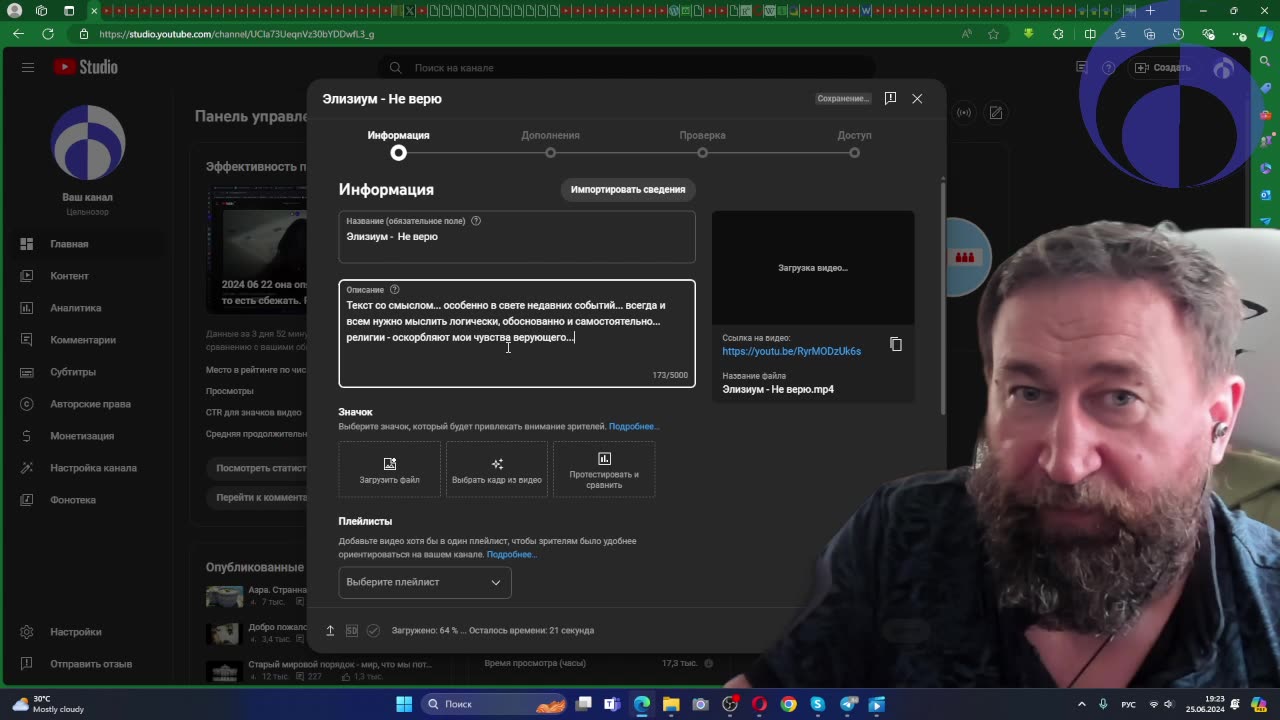Click Подробнее link under Значок
Image resolution: width=1280 pixels, height=720 pixels.
coord(634,426)
